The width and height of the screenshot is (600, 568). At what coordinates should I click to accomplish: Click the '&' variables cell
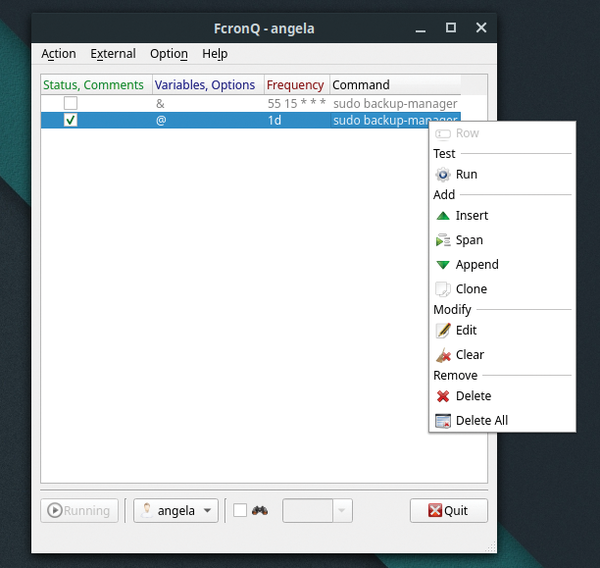(208, 103)
